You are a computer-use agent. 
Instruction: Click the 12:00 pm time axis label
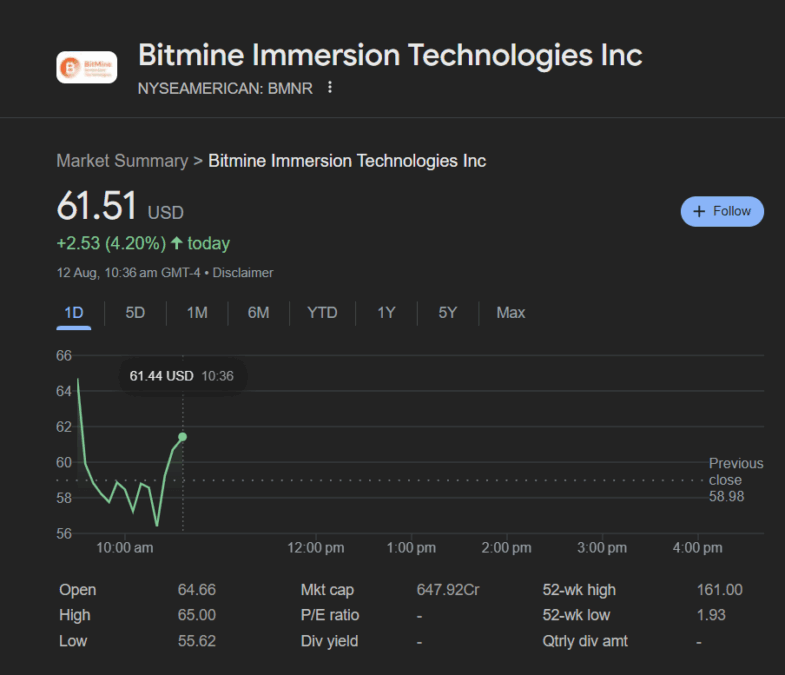[315, 548]
